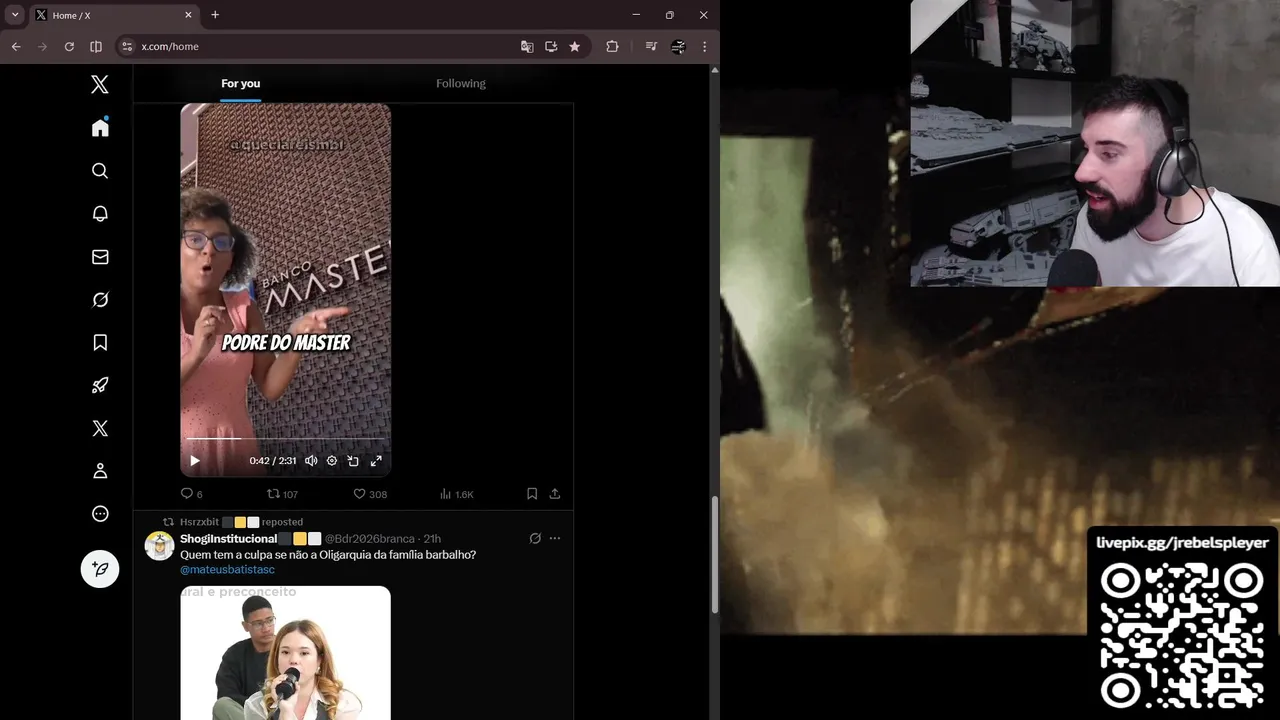Image resolution: width=1280 pixels, height=720 pixels.
Task: Open Notifications bell icon
Action: tap(100, 214)
